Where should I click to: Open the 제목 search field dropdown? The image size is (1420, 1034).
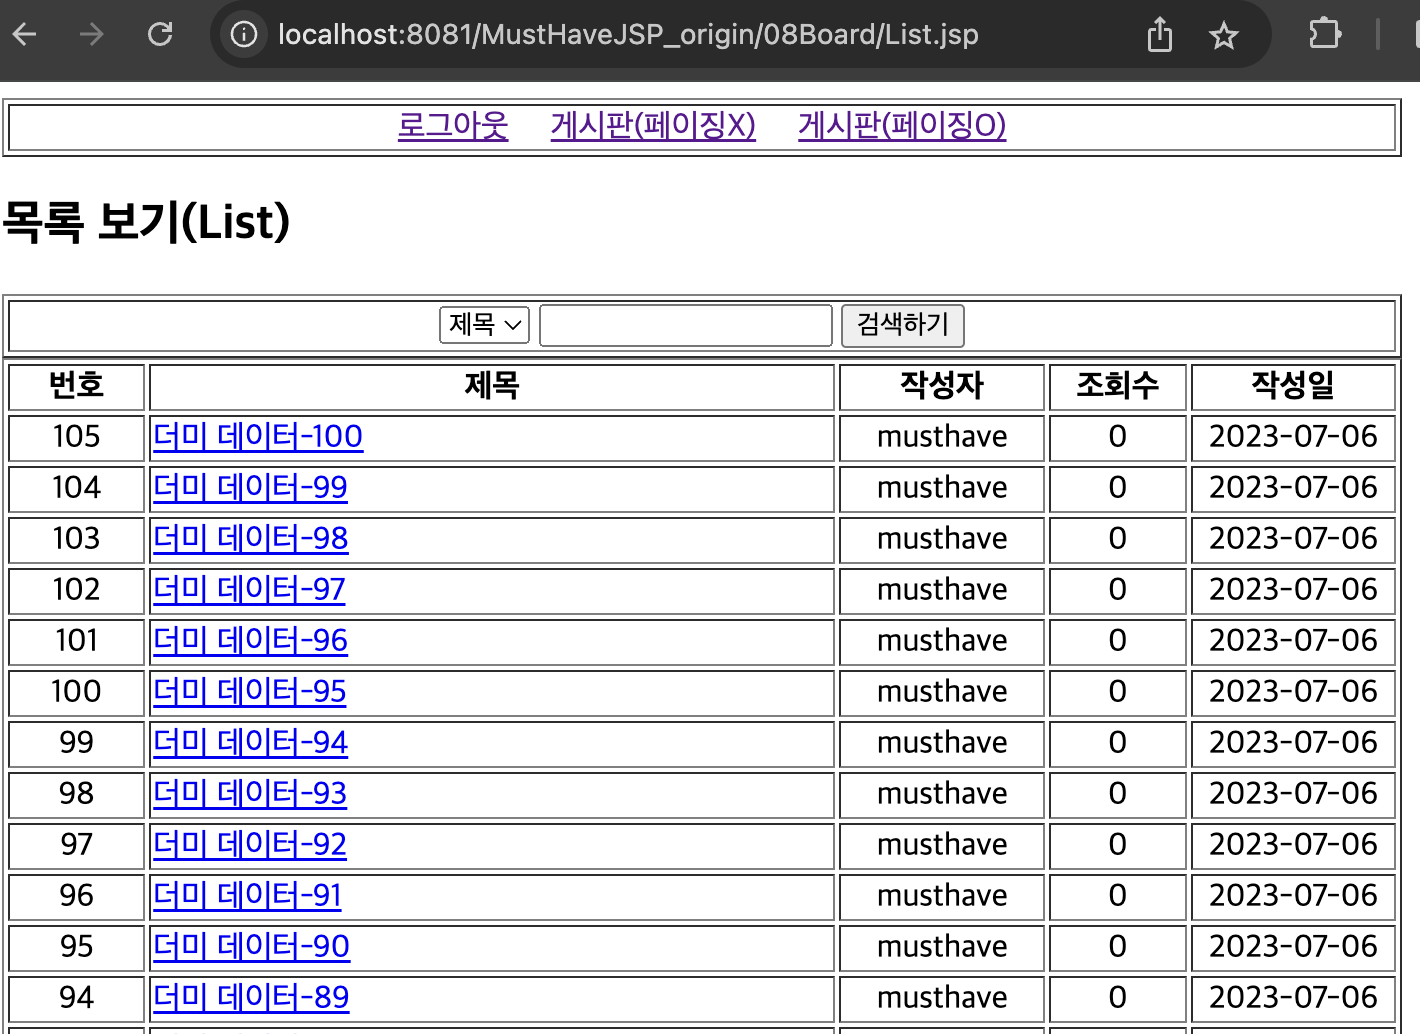click(485, 324)
